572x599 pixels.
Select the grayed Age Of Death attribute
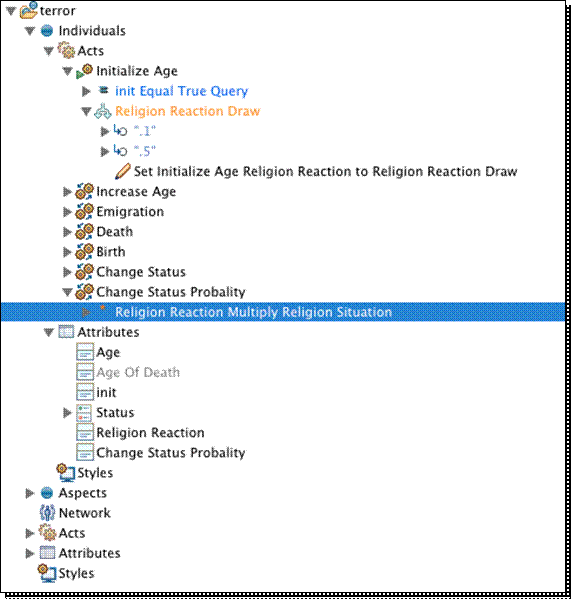pyautogui.click(x=138, y=372)
